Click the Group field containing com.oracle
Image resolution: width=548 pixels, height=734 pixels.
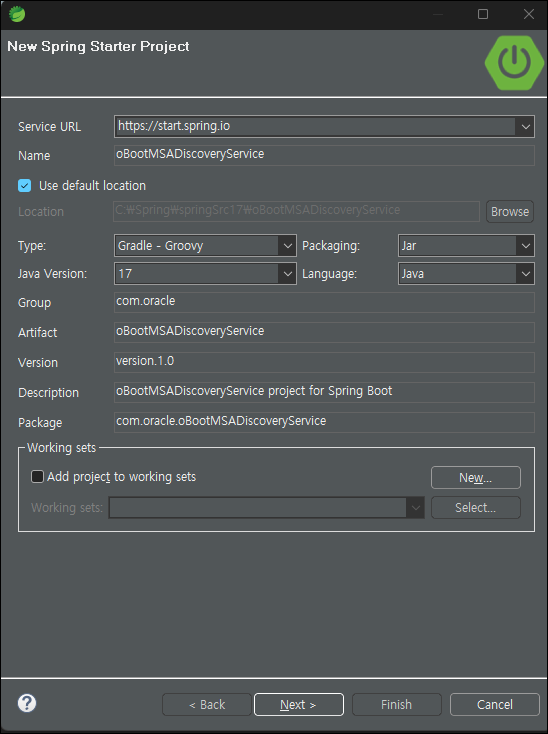click(x=324, y=302)
